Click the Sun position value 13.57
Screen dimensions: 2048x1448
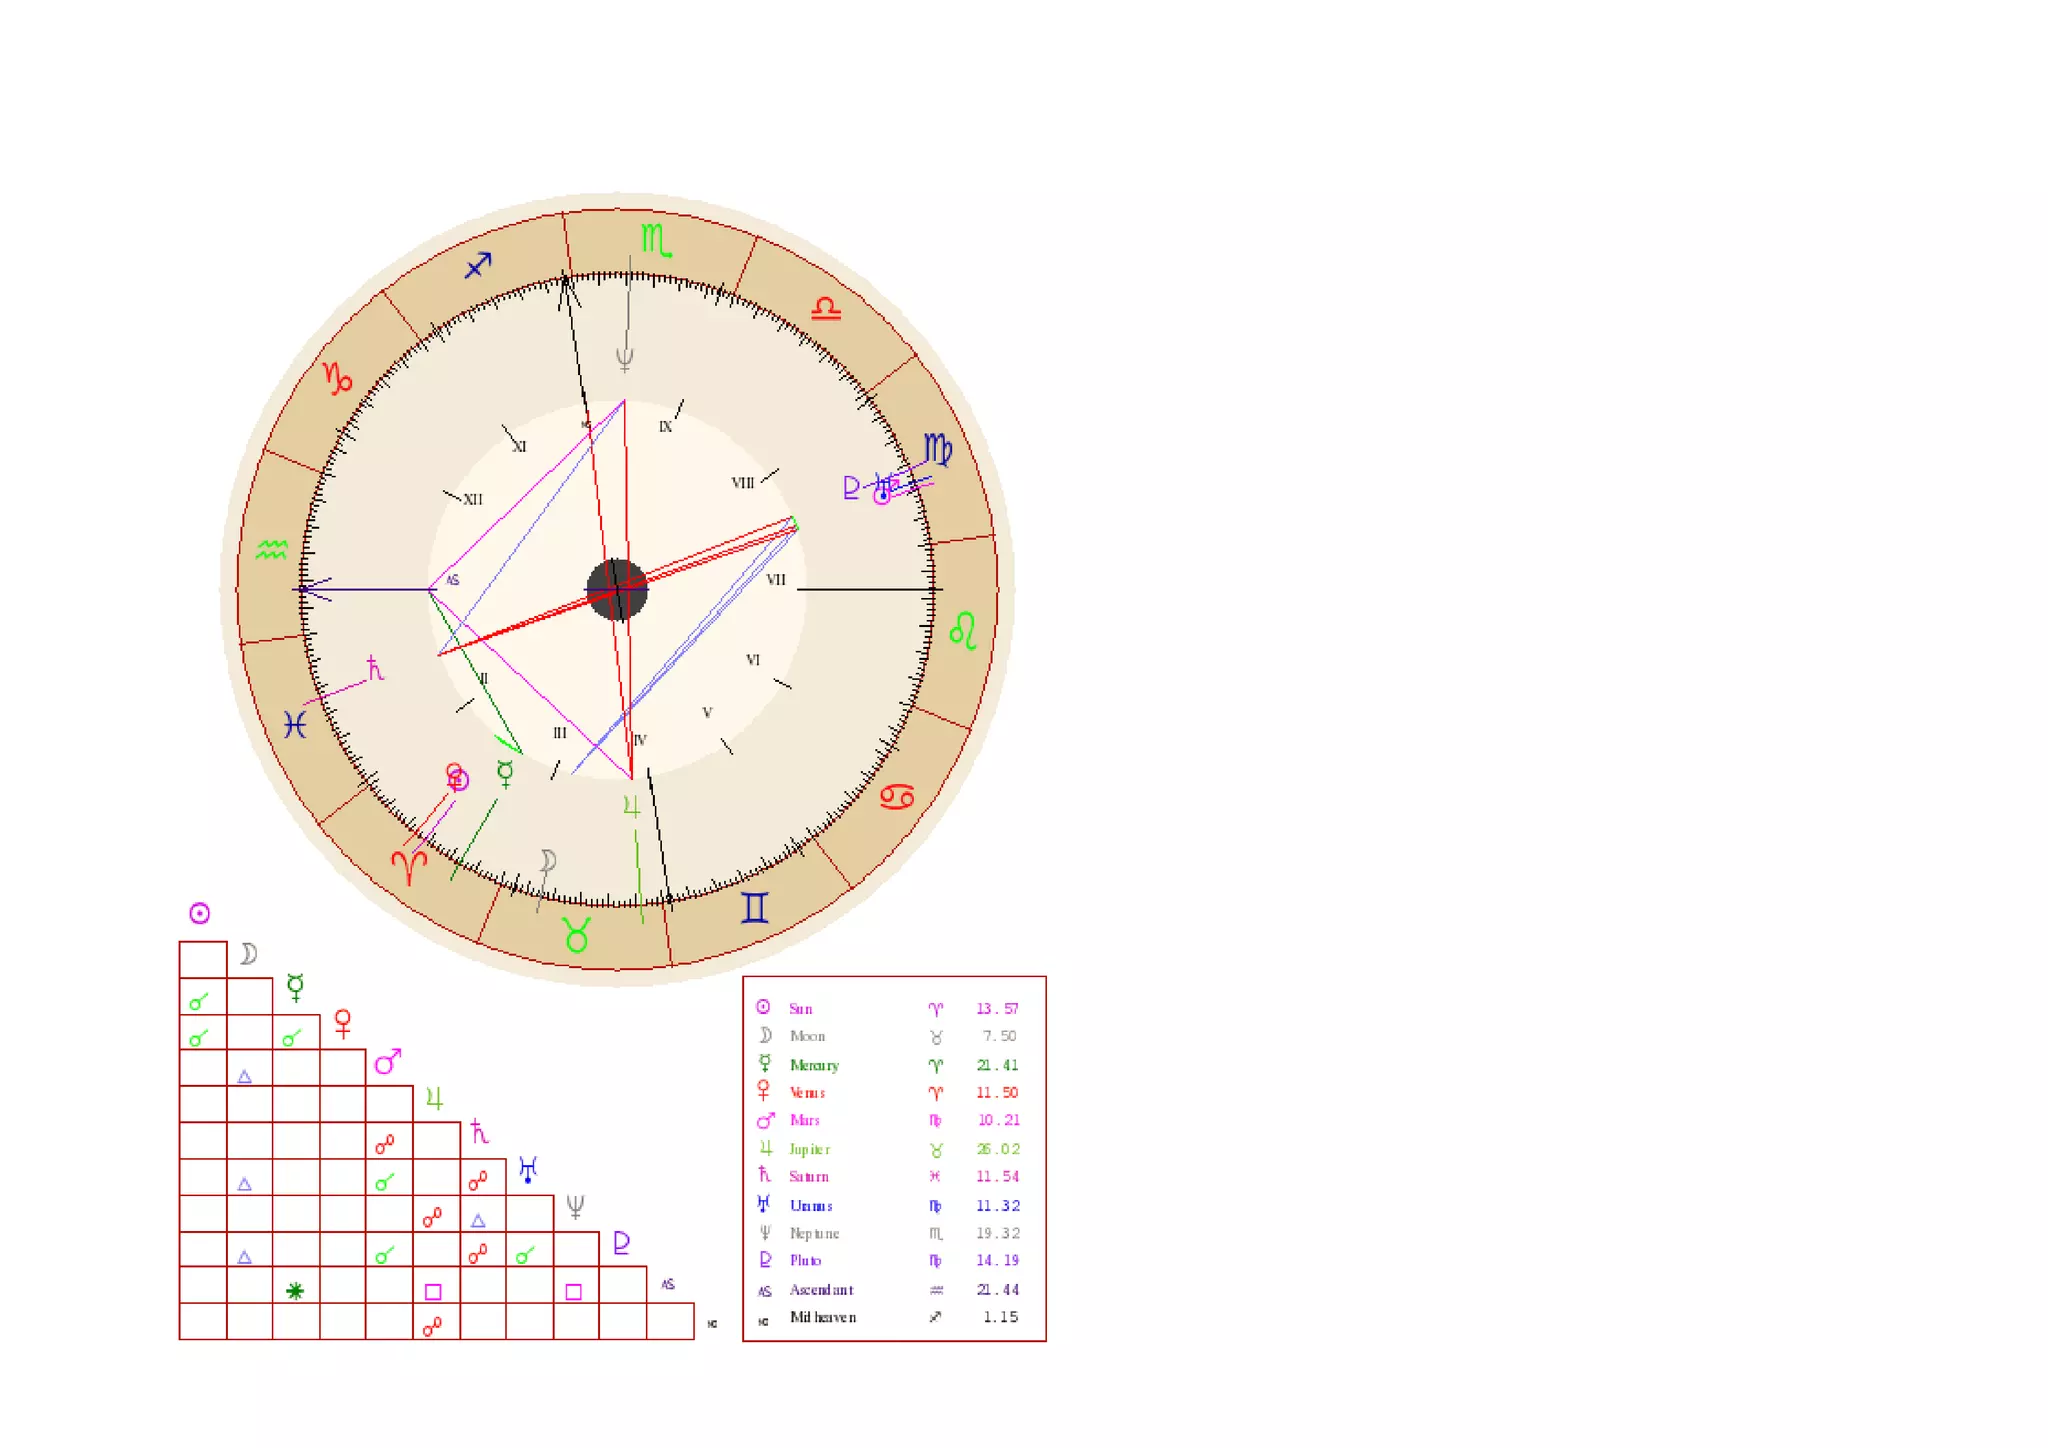997,1009
